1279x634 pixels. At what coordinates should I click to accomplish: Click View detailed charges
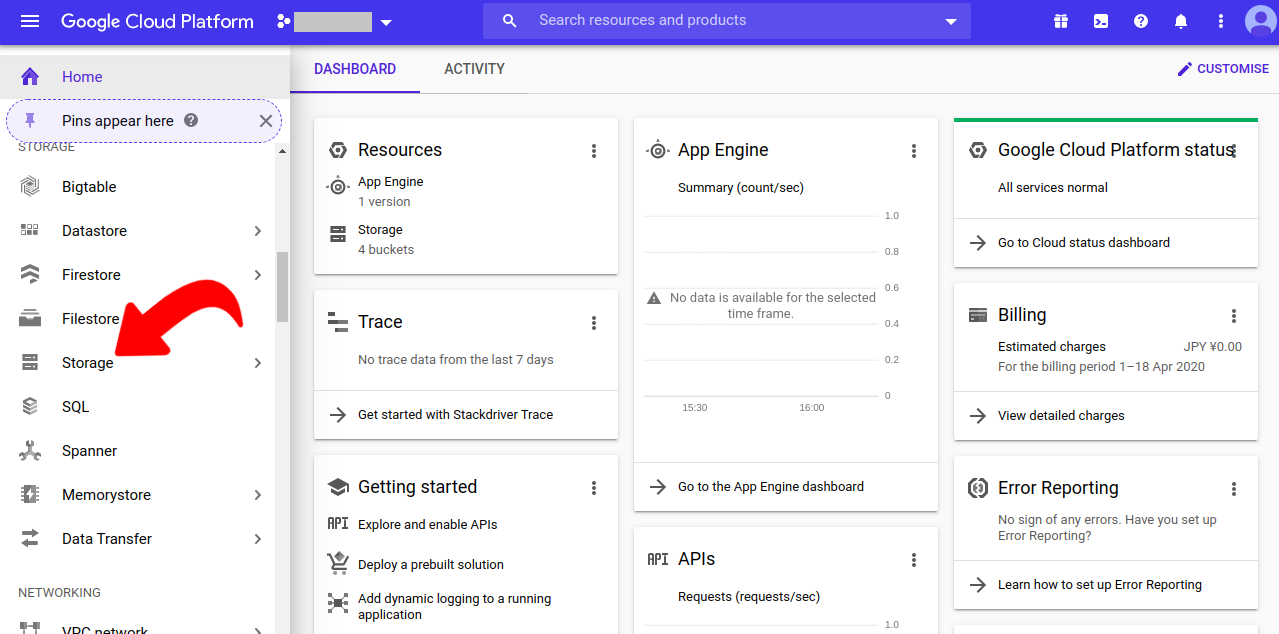(1061, 415)
